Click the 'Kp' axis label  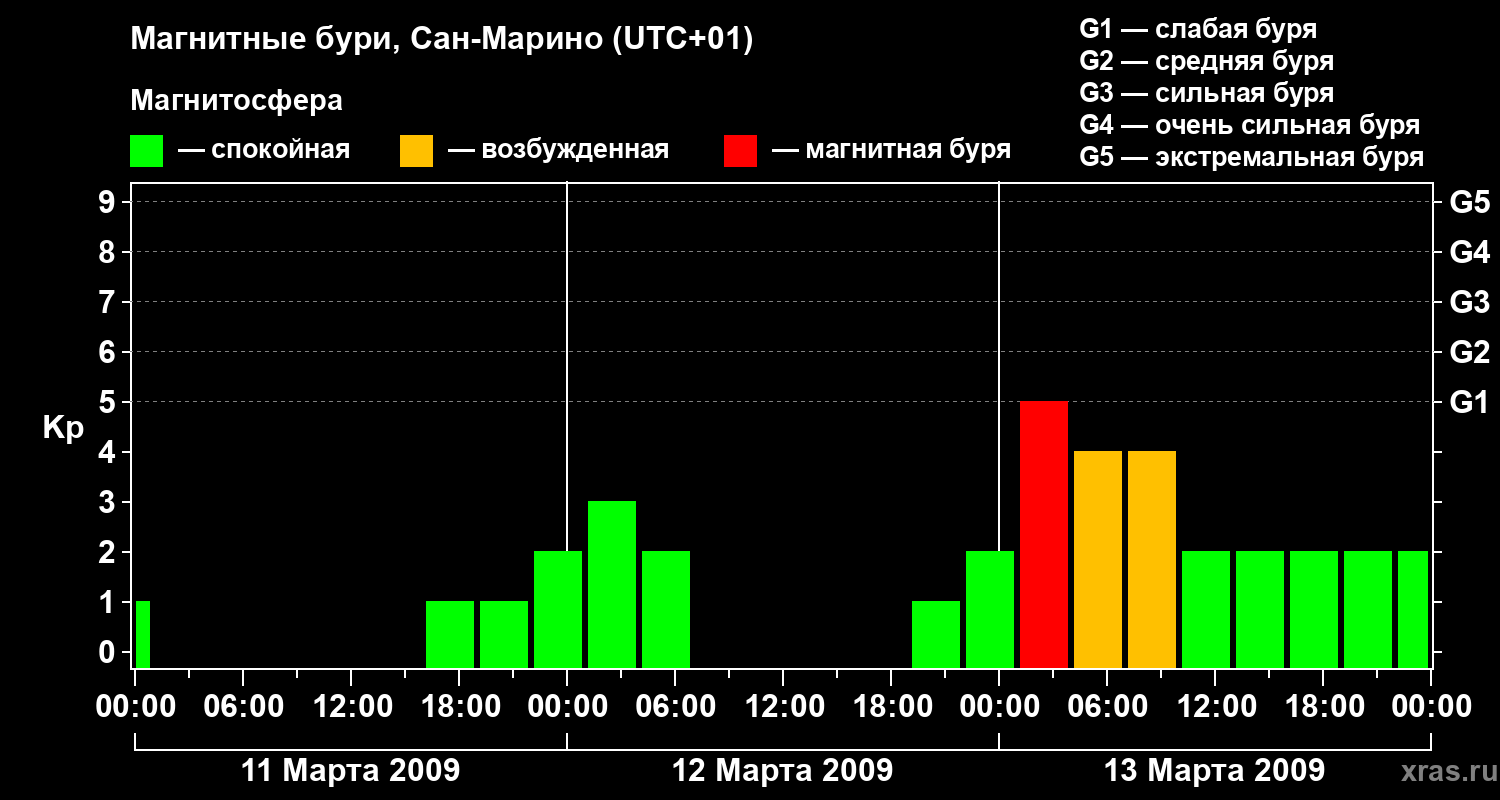63,427
